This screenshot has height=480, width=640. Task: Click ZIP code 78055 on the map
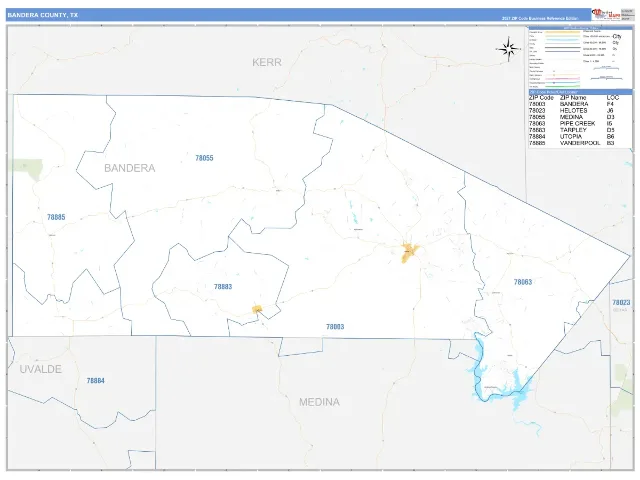[x=204, y=158]
